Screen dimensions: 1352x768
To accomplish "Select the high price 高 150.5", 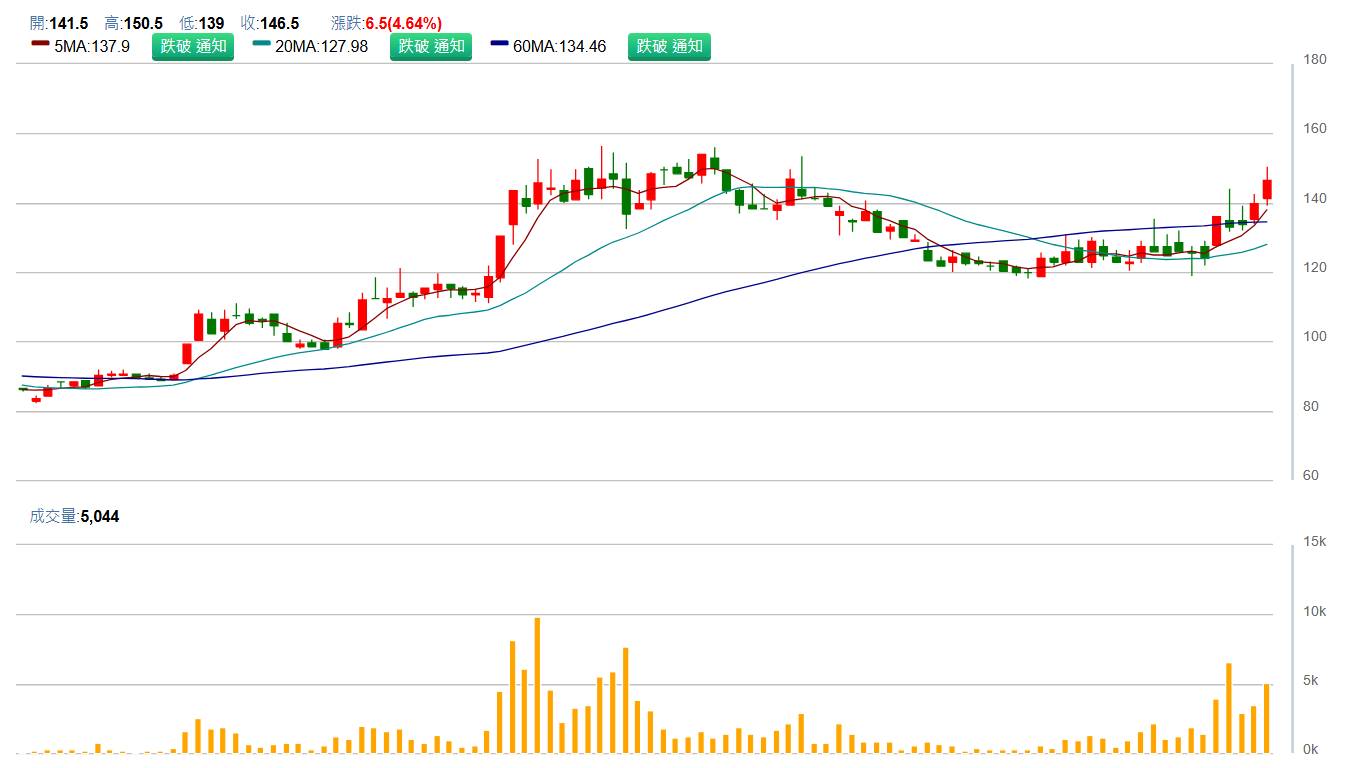I will point(133,23).
